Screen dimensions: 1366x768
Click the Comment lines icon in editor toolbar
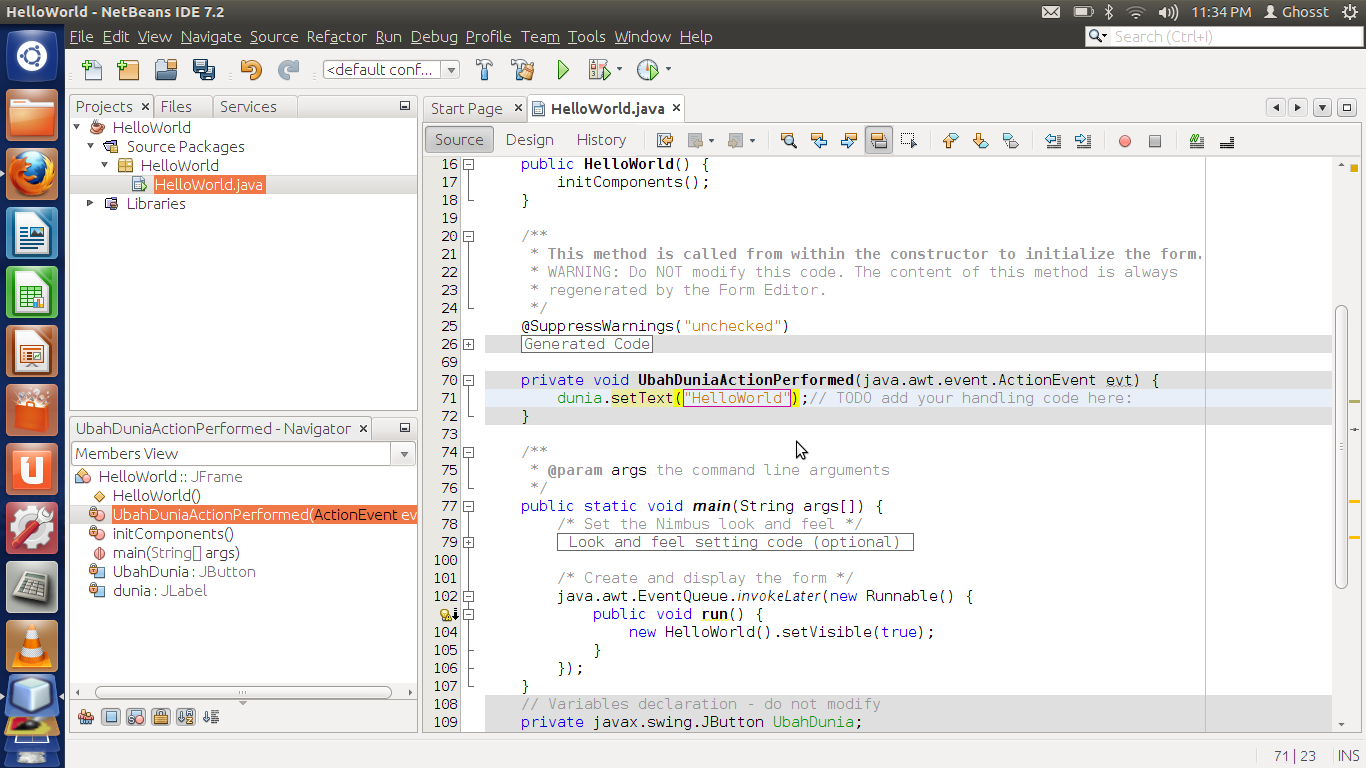1196,140
